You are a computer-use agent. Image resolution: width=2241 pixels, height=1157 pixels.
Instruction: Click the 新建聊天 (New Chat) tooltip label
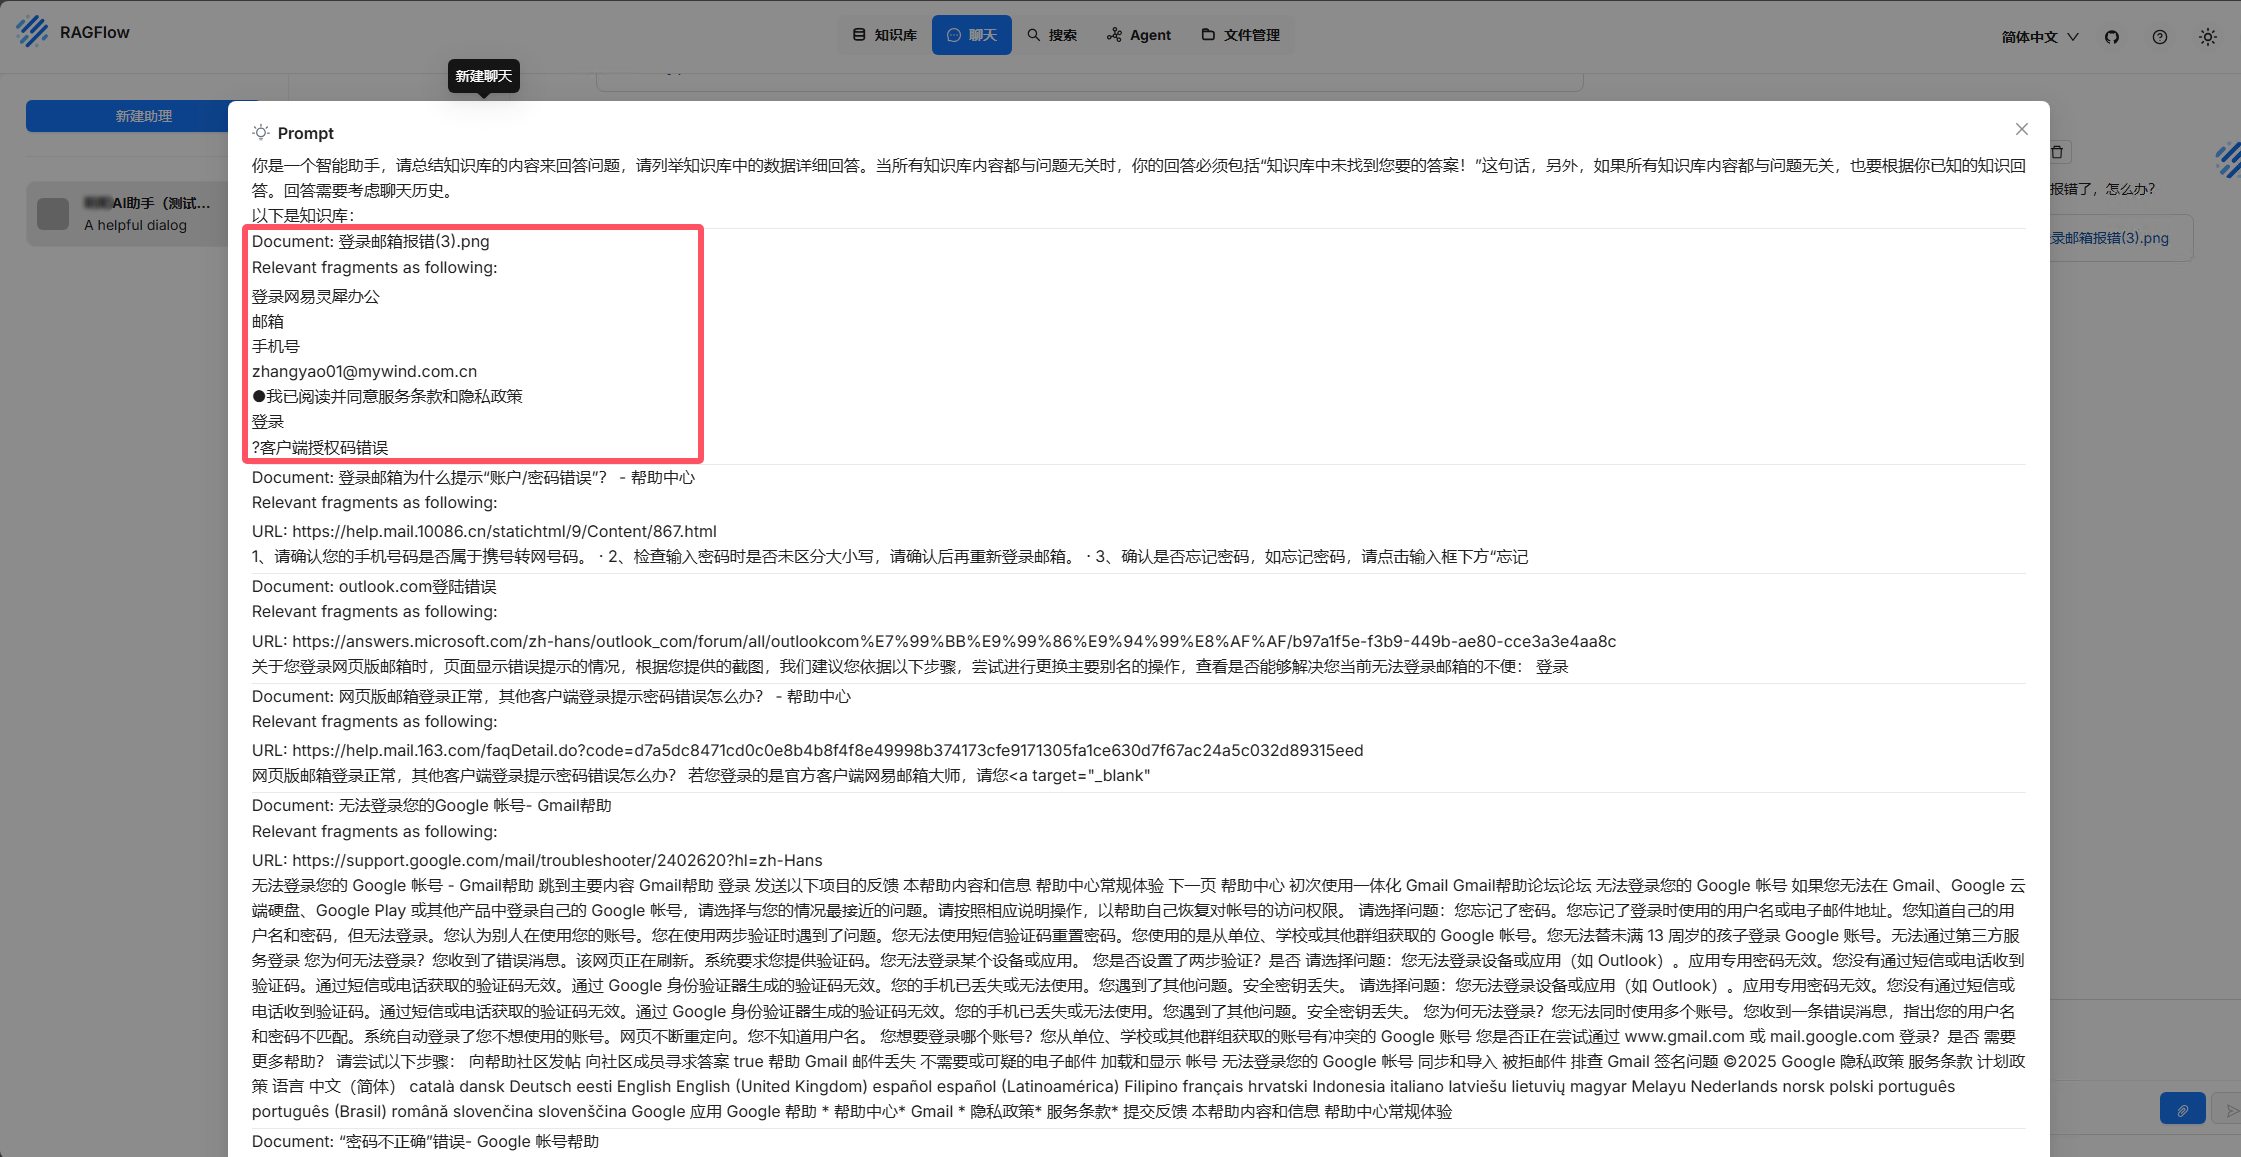point(483,76)
